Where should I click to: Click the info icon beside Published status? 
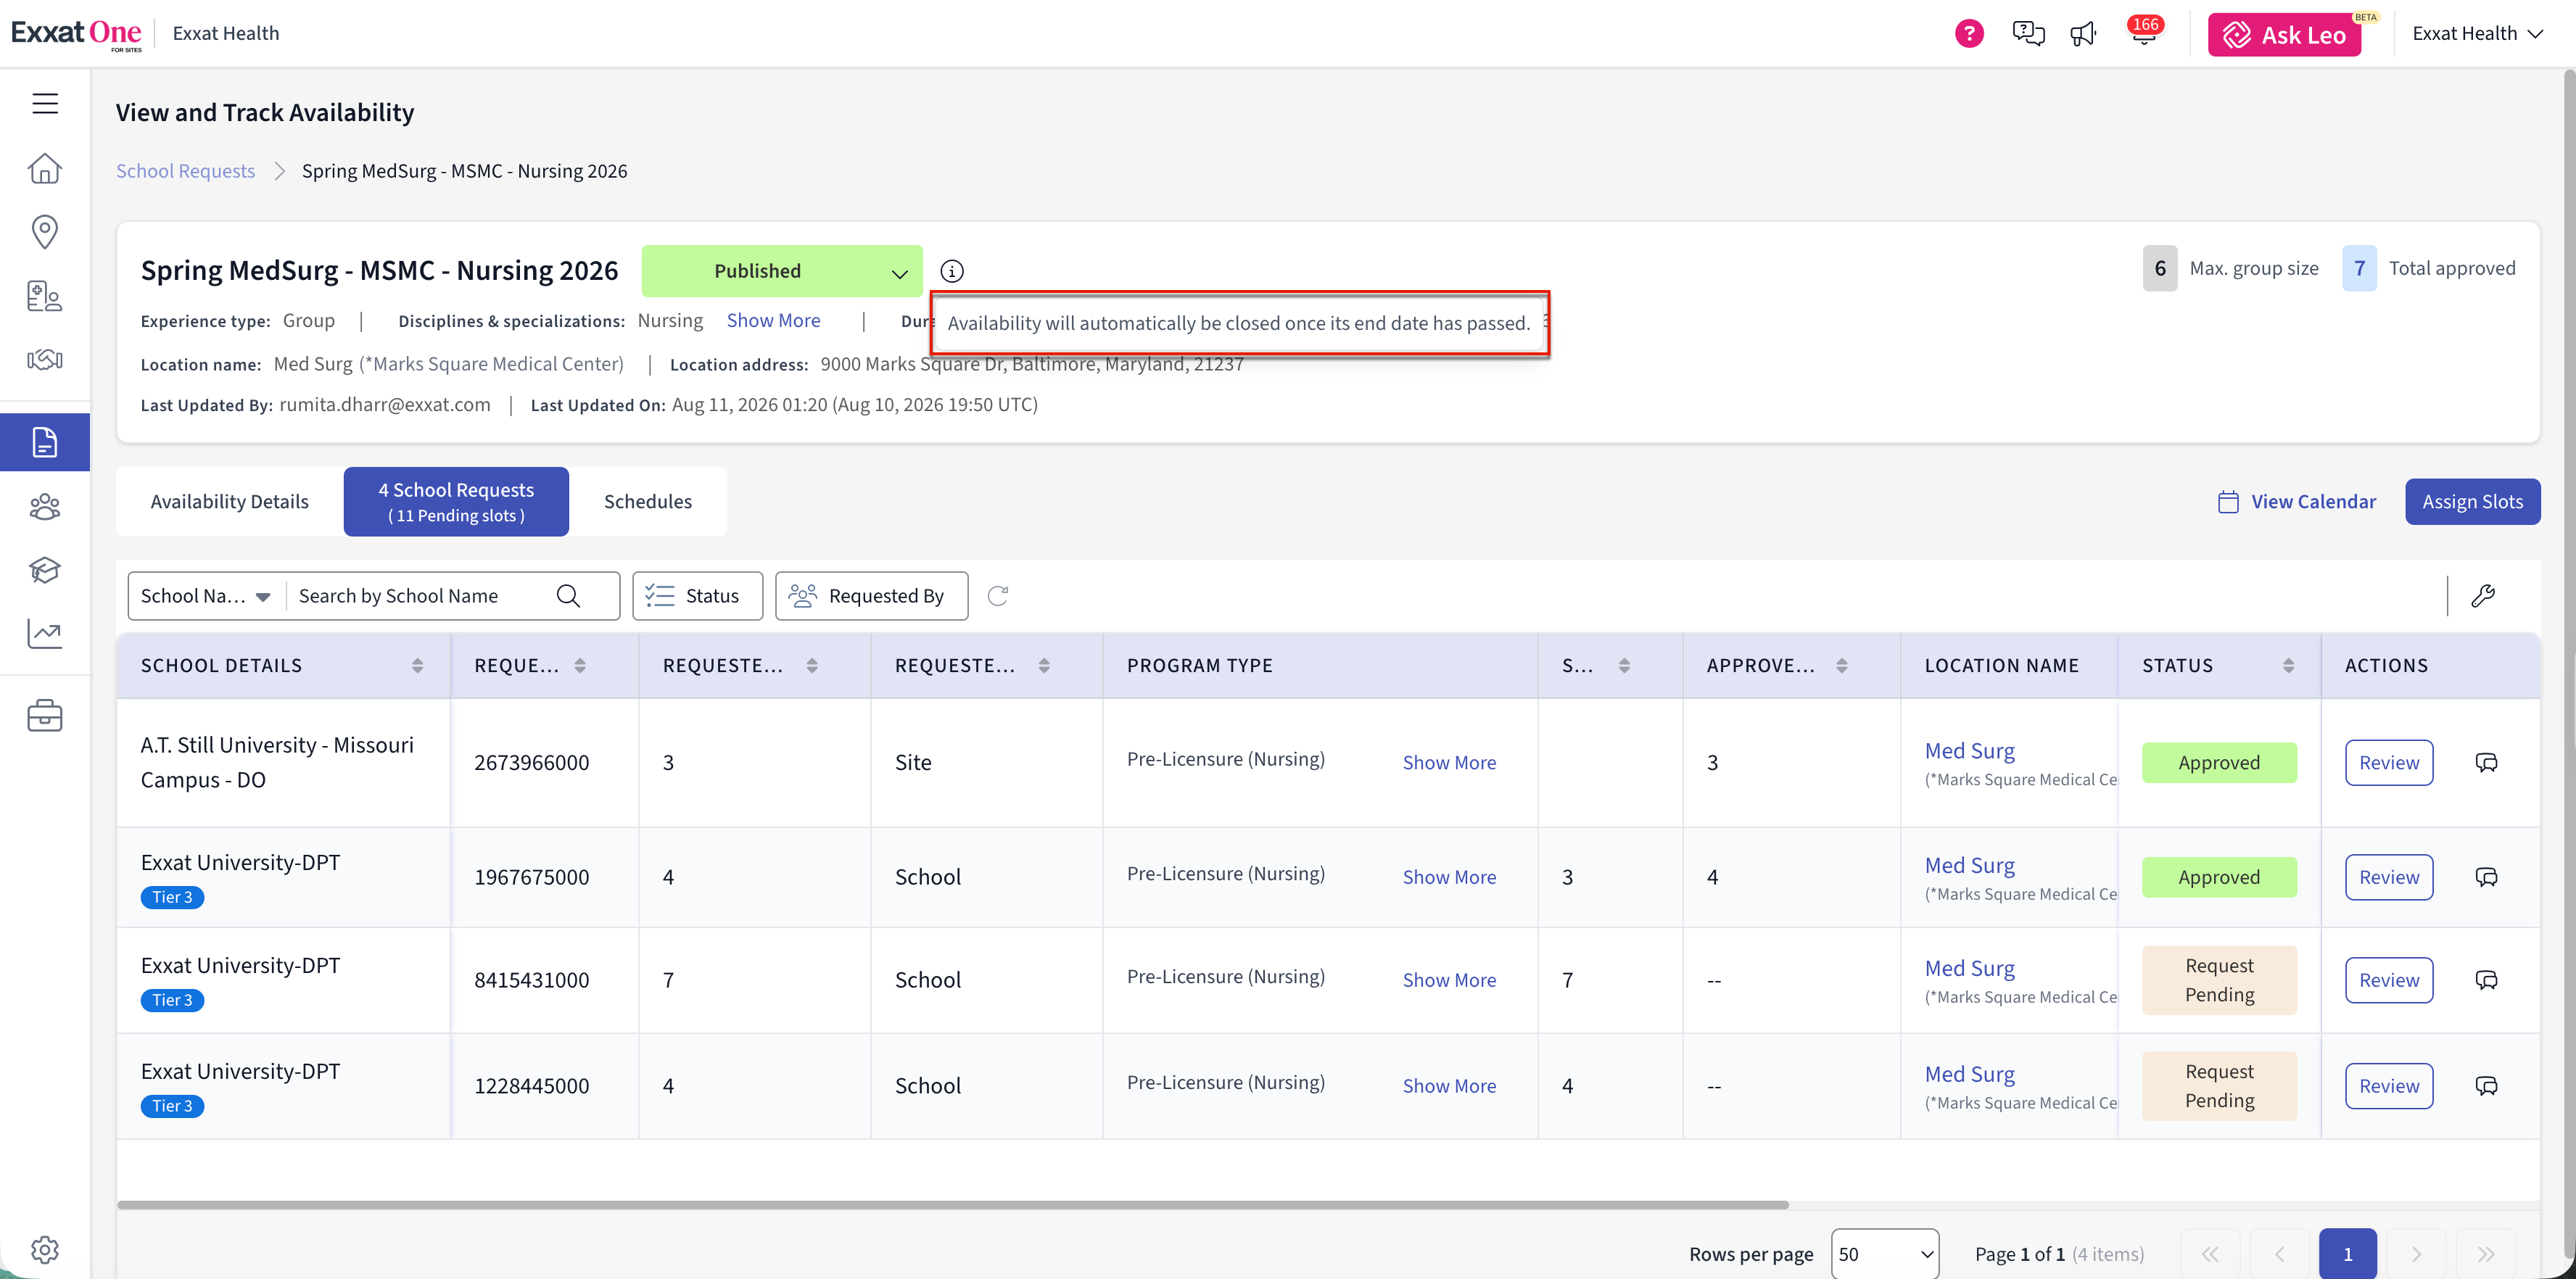(x=952, y=271)
